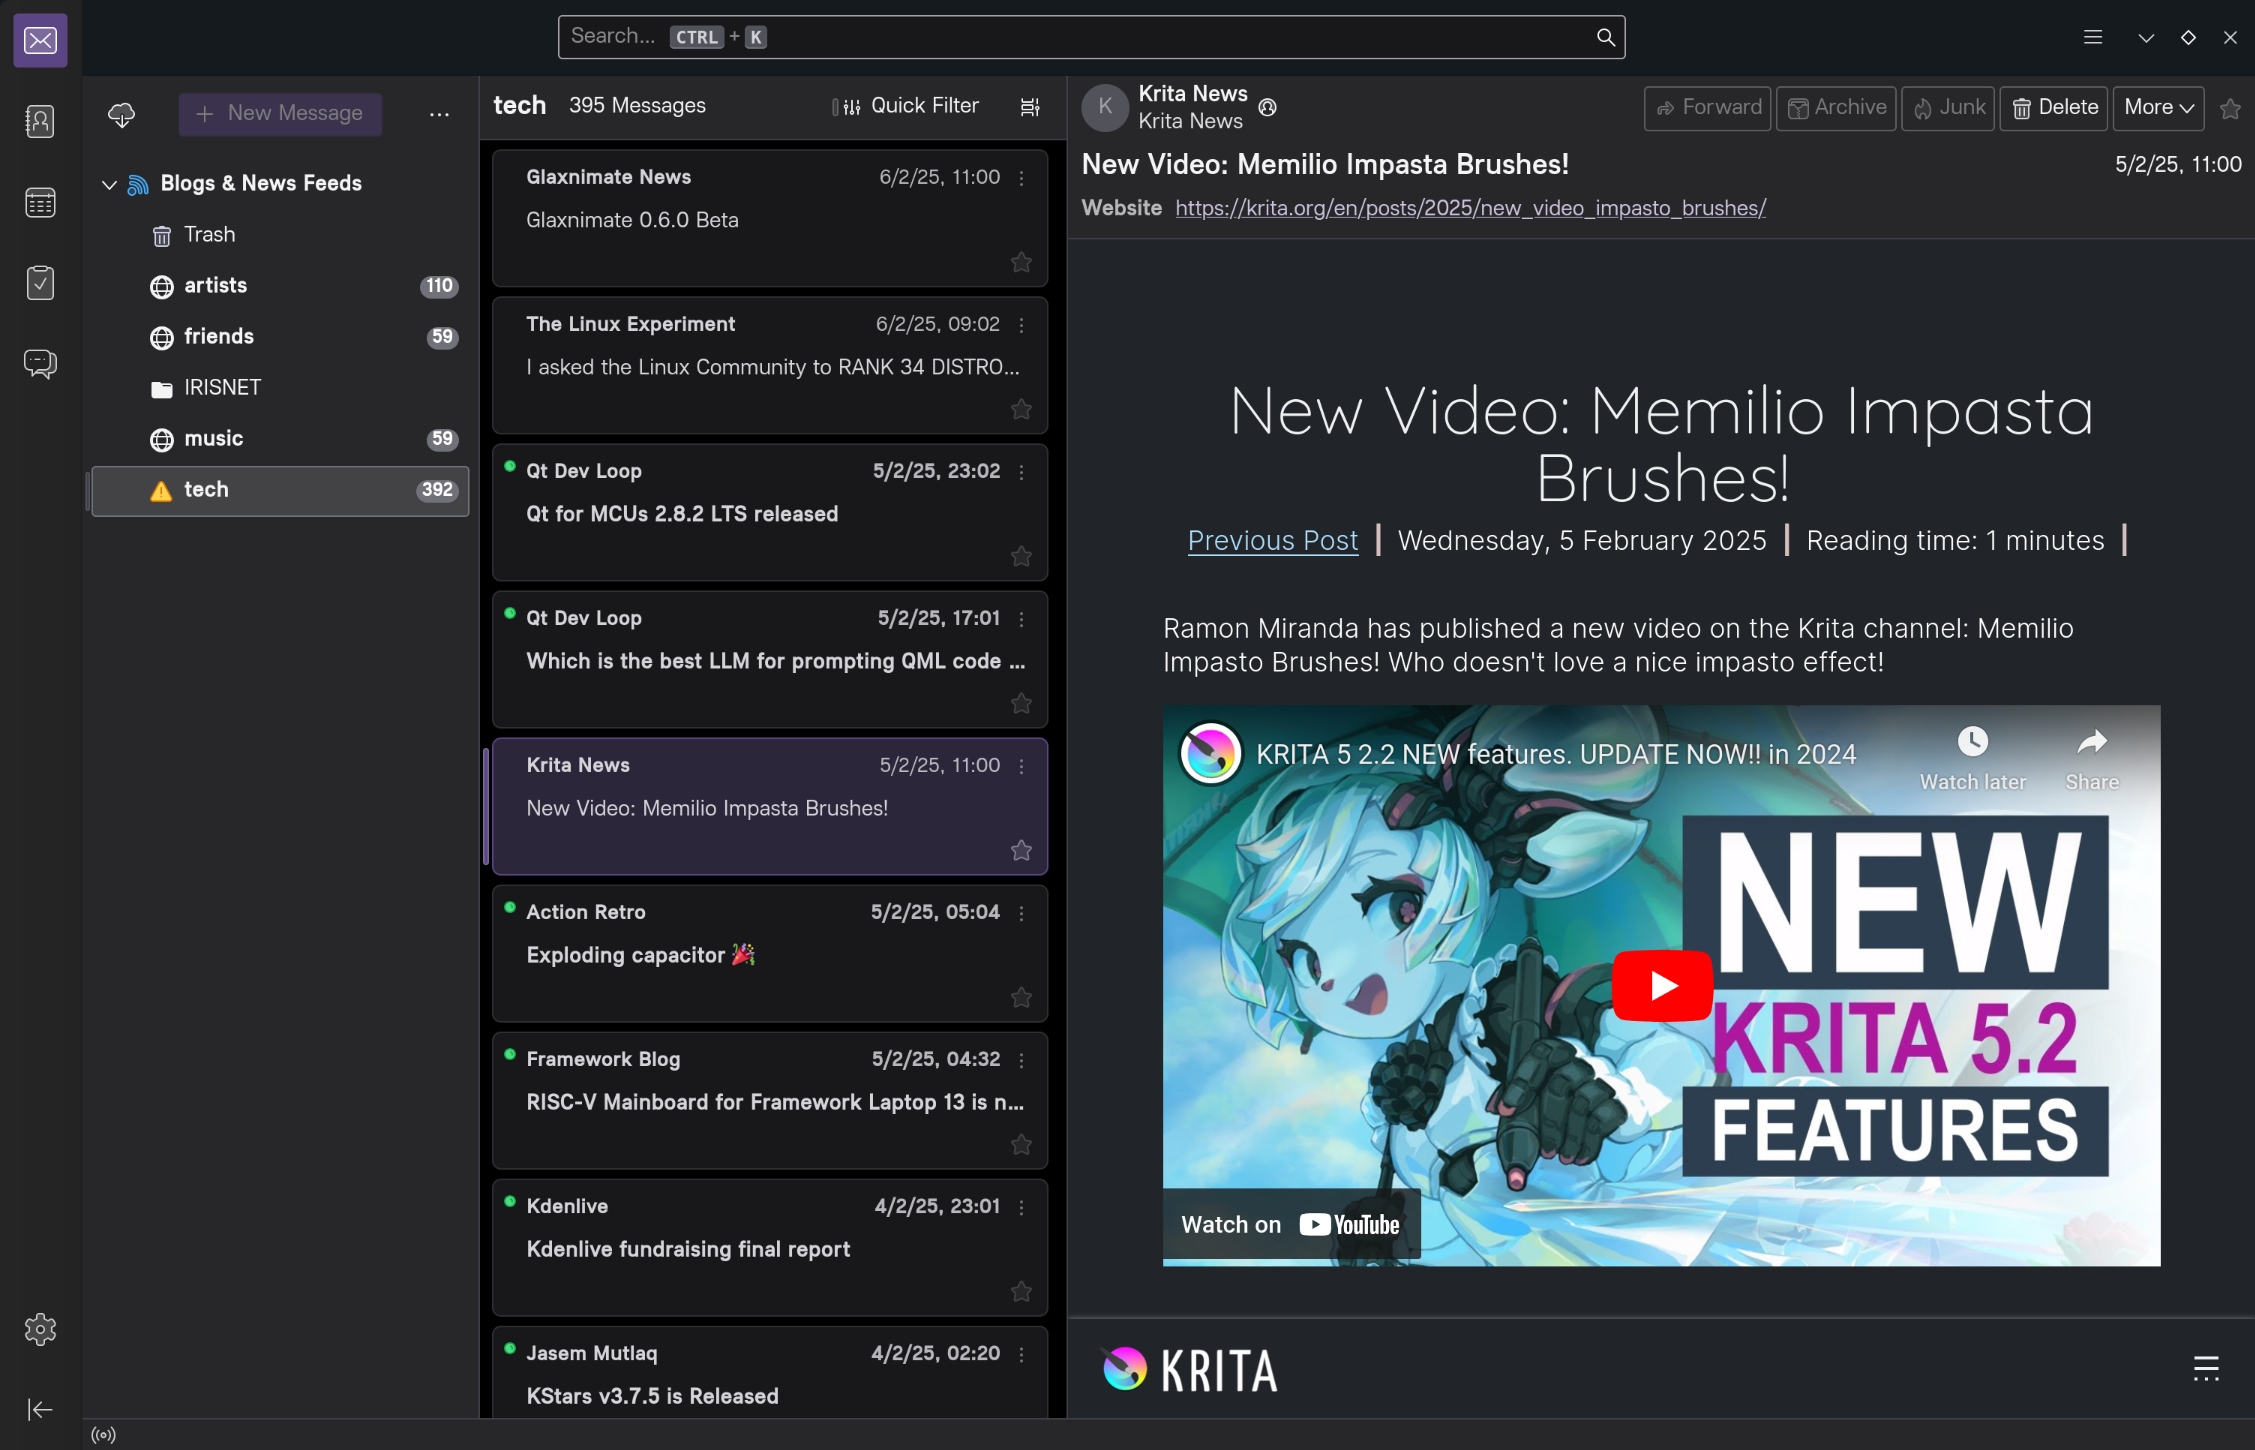This screenshot has height=1450, width=2255.
Task: Toggle the Quick Filter bar
Action: click(x=905, y=106)
